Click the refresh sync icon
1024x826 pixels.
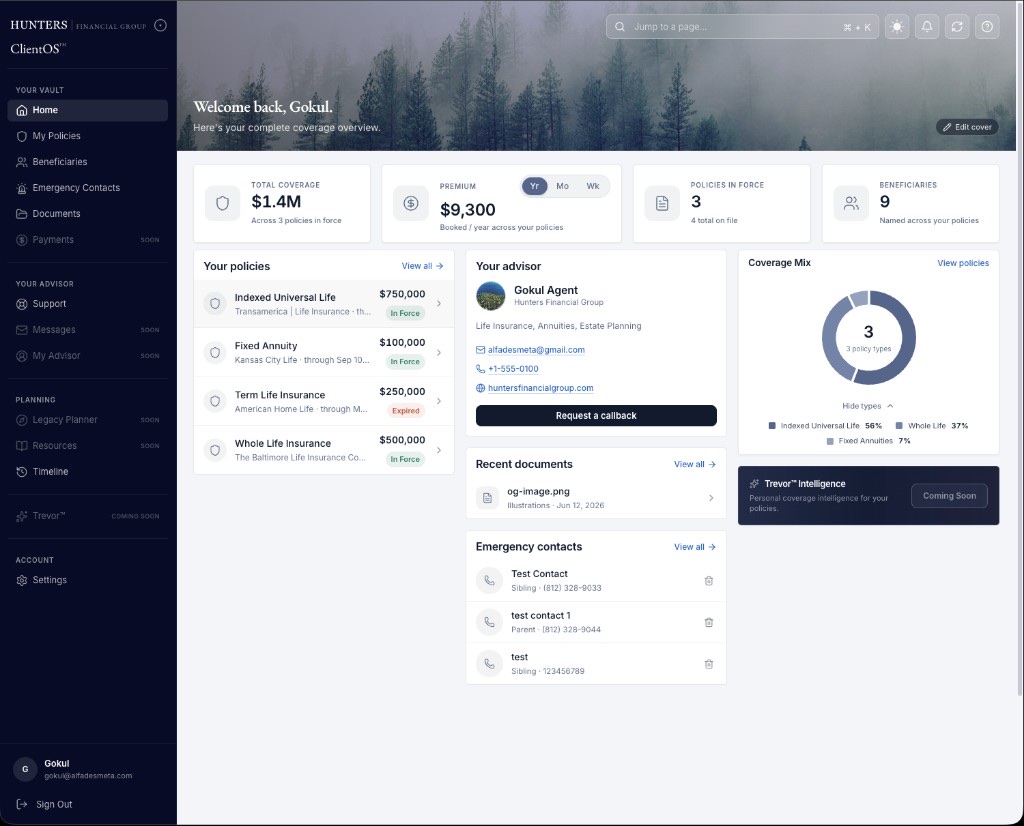pos(957,27)
